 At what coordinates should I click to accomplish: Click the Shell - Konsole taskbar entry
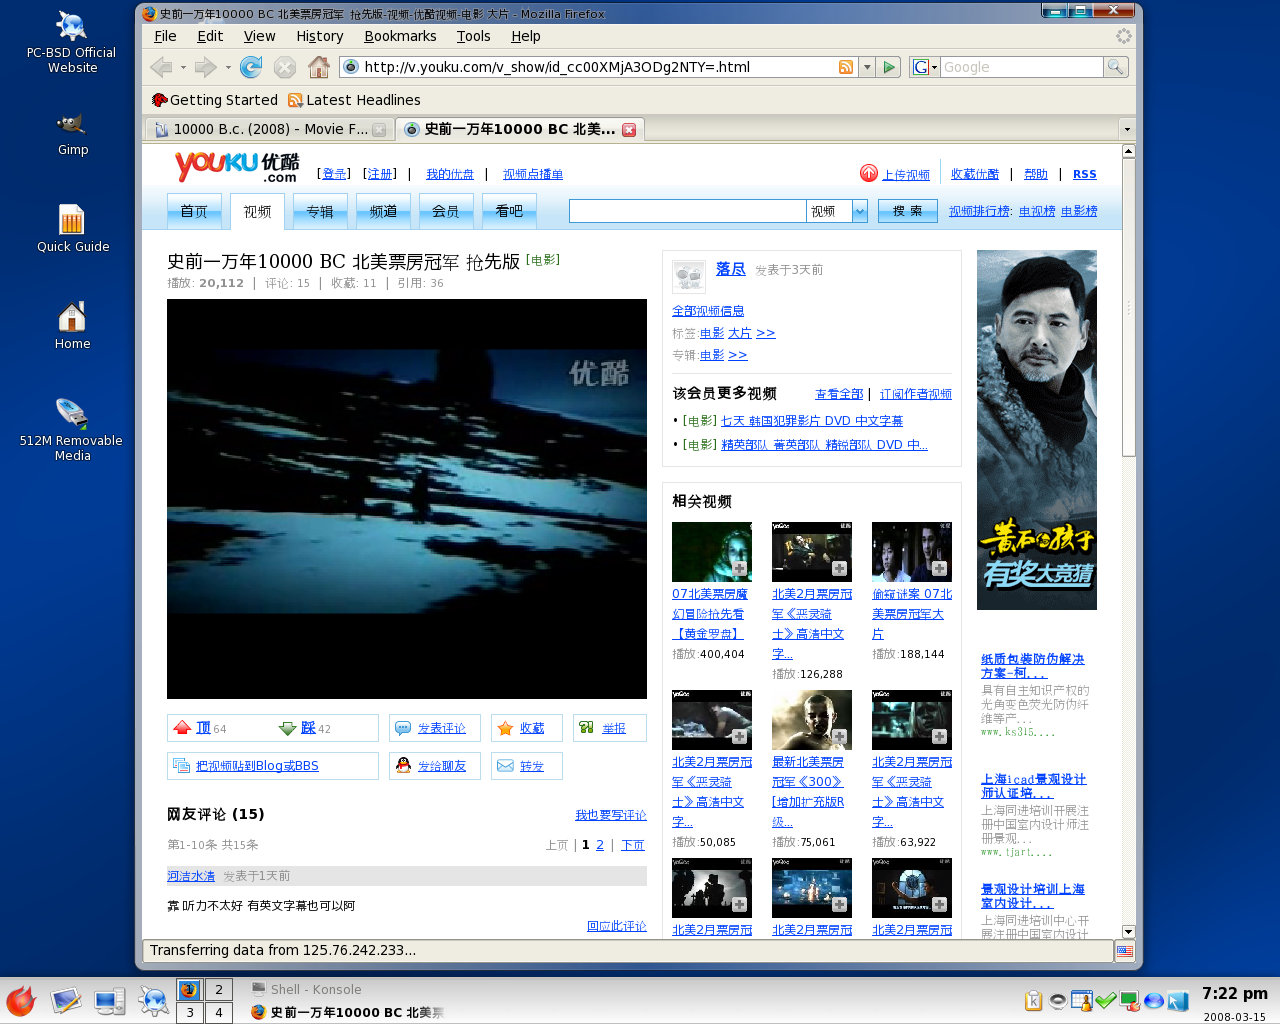307,989
